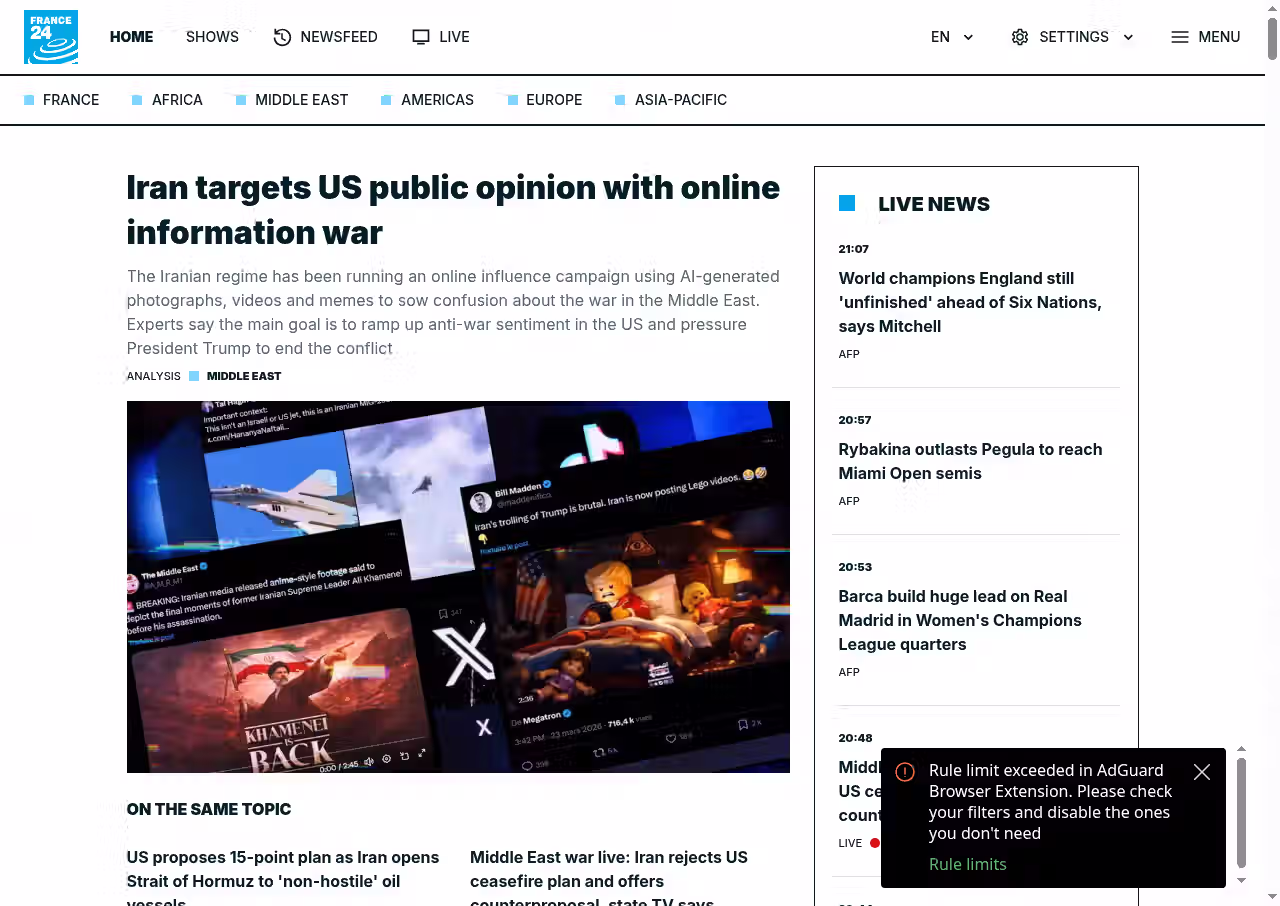The image size is (1280, 906).
Task: Open the Africa region section
Action: point(177,100)
